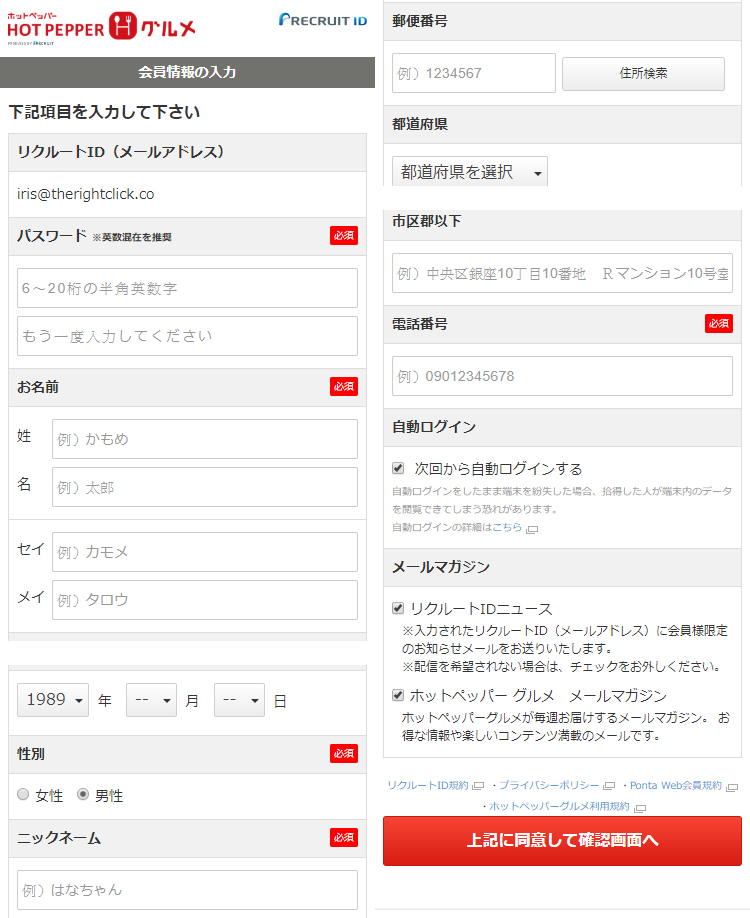Image resolution: width=750 pixels, height=918 pixels.
Task: Open Ponta Web会員規約 link
Action: point(676,785)
